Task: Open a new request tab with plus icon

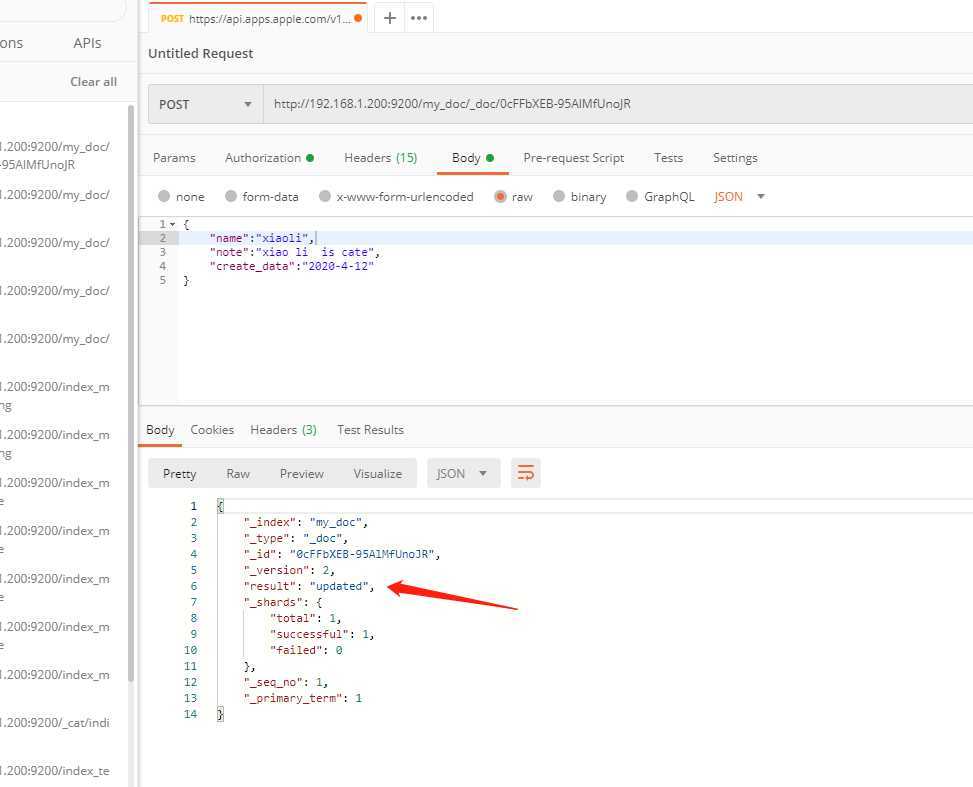Action: pos(390,18)
